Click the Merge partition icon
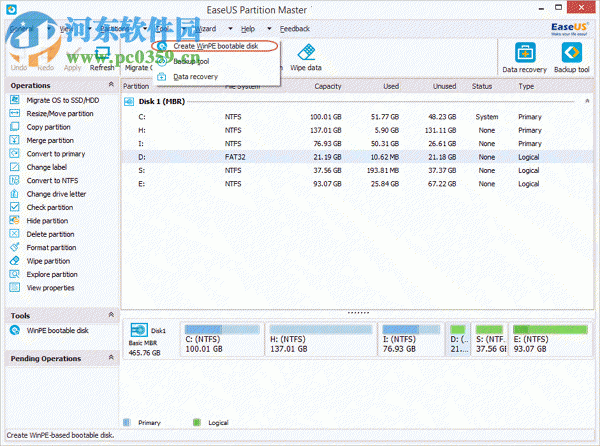 [x=15, y=140]
